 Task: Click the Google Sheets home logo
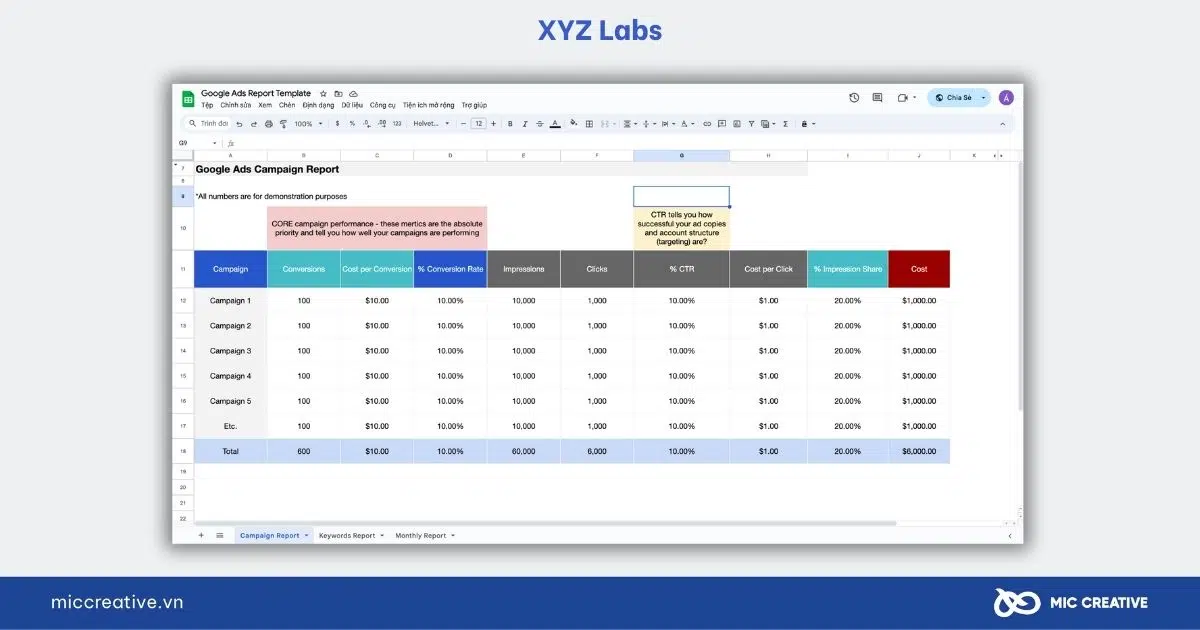tap(187, 99)
